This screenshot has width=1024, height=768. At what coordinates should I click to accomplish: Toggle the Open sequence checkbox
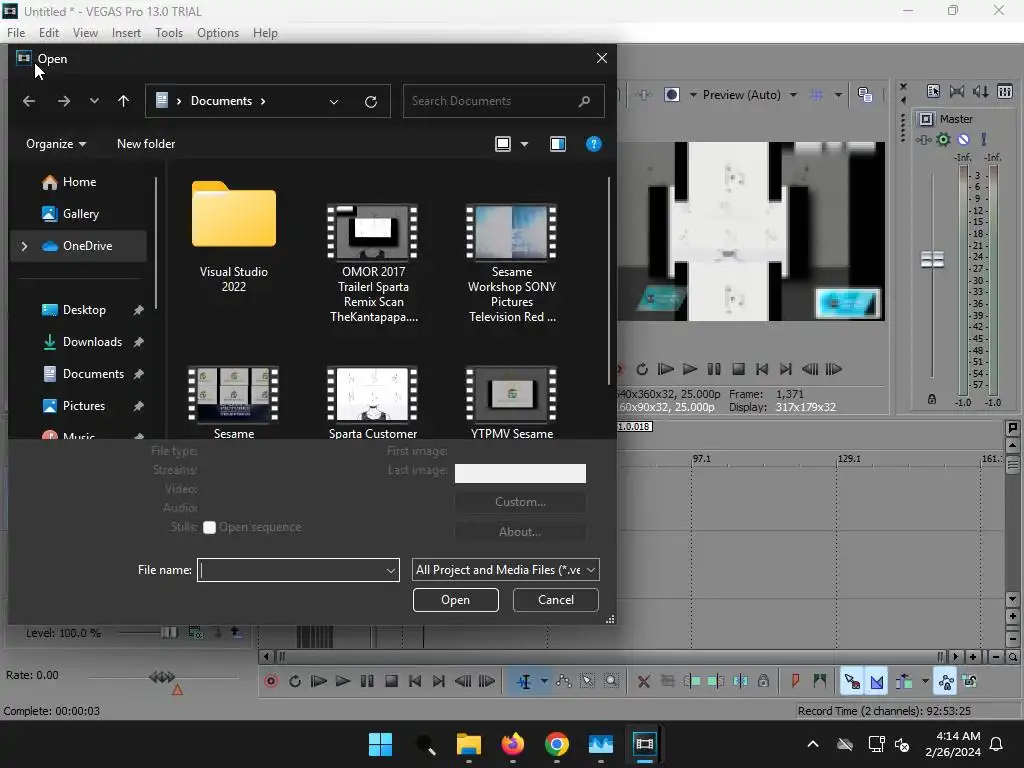click(x=209, y=528)
